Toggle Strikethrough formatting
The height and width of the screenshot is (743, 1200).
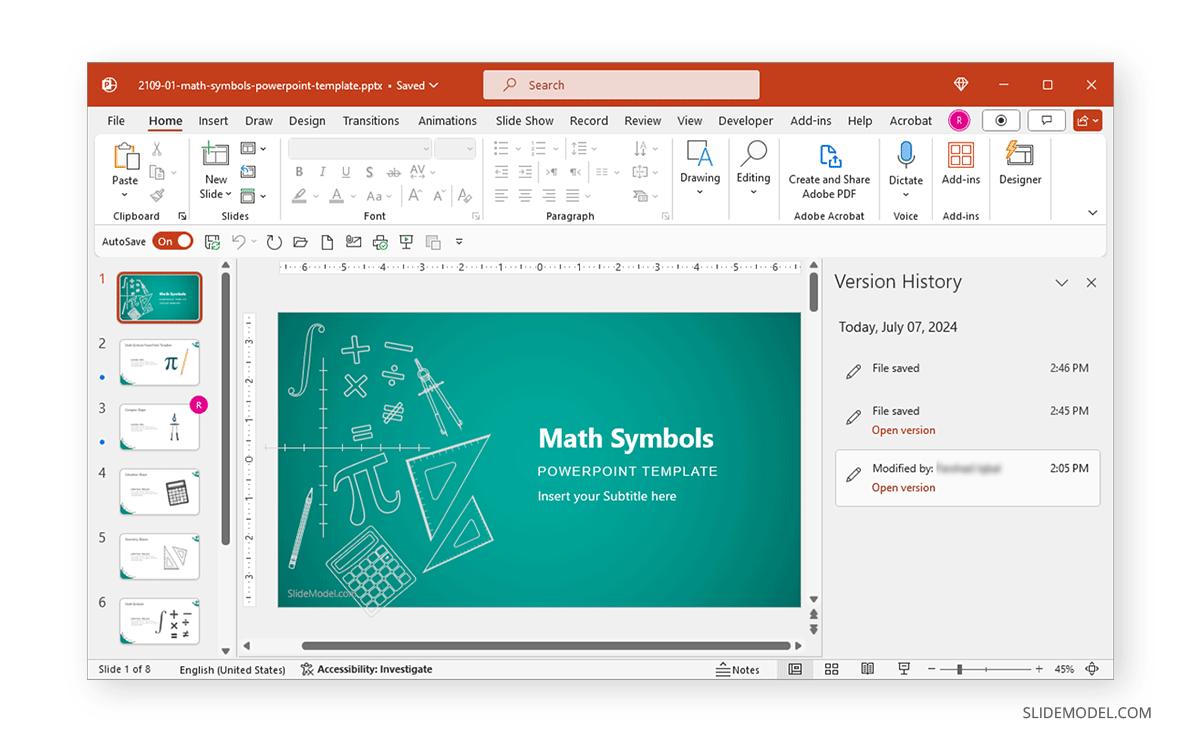(x=394, y=172)
